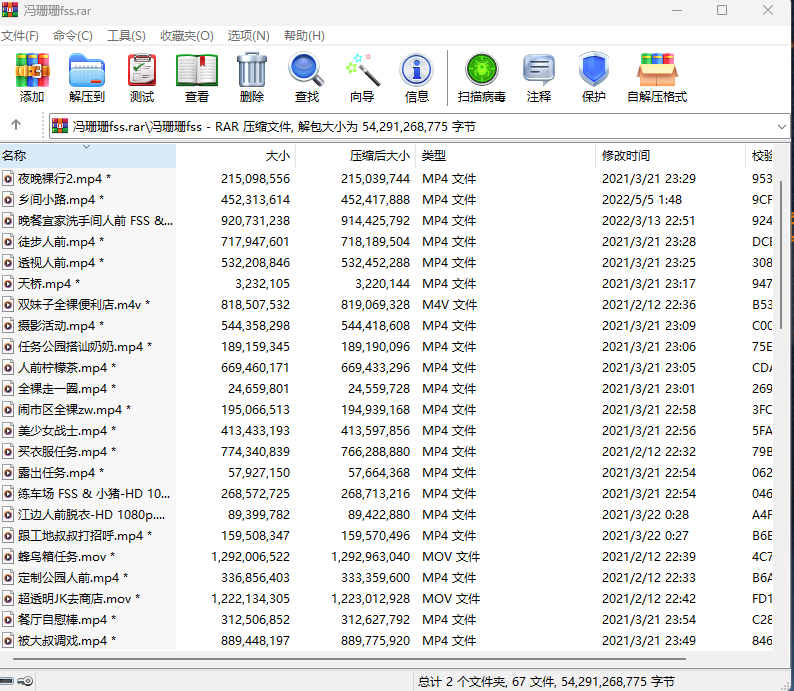Image resolution: width=794 pixels, height=691 pixels.
Task: Click the 校验 column header
Action: click(760, 155)
